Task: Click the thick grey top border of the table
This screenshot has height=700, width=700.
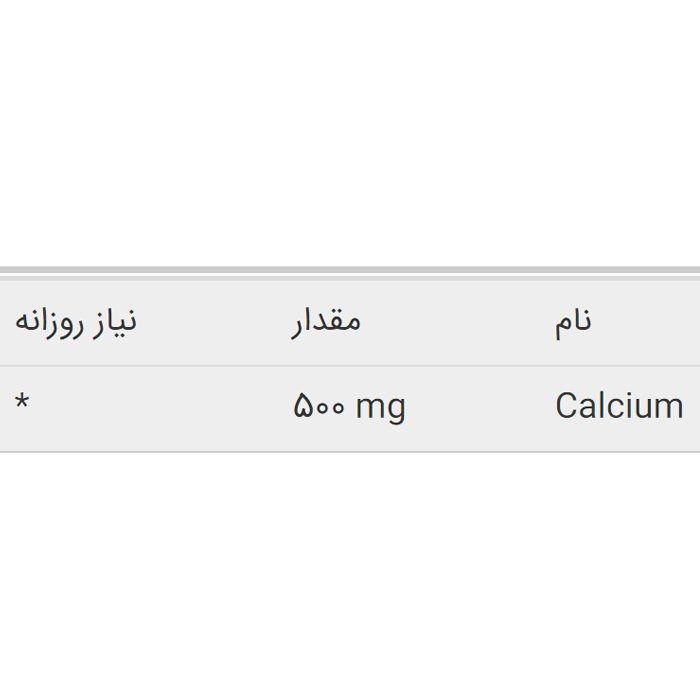Action: click(350, 271)
